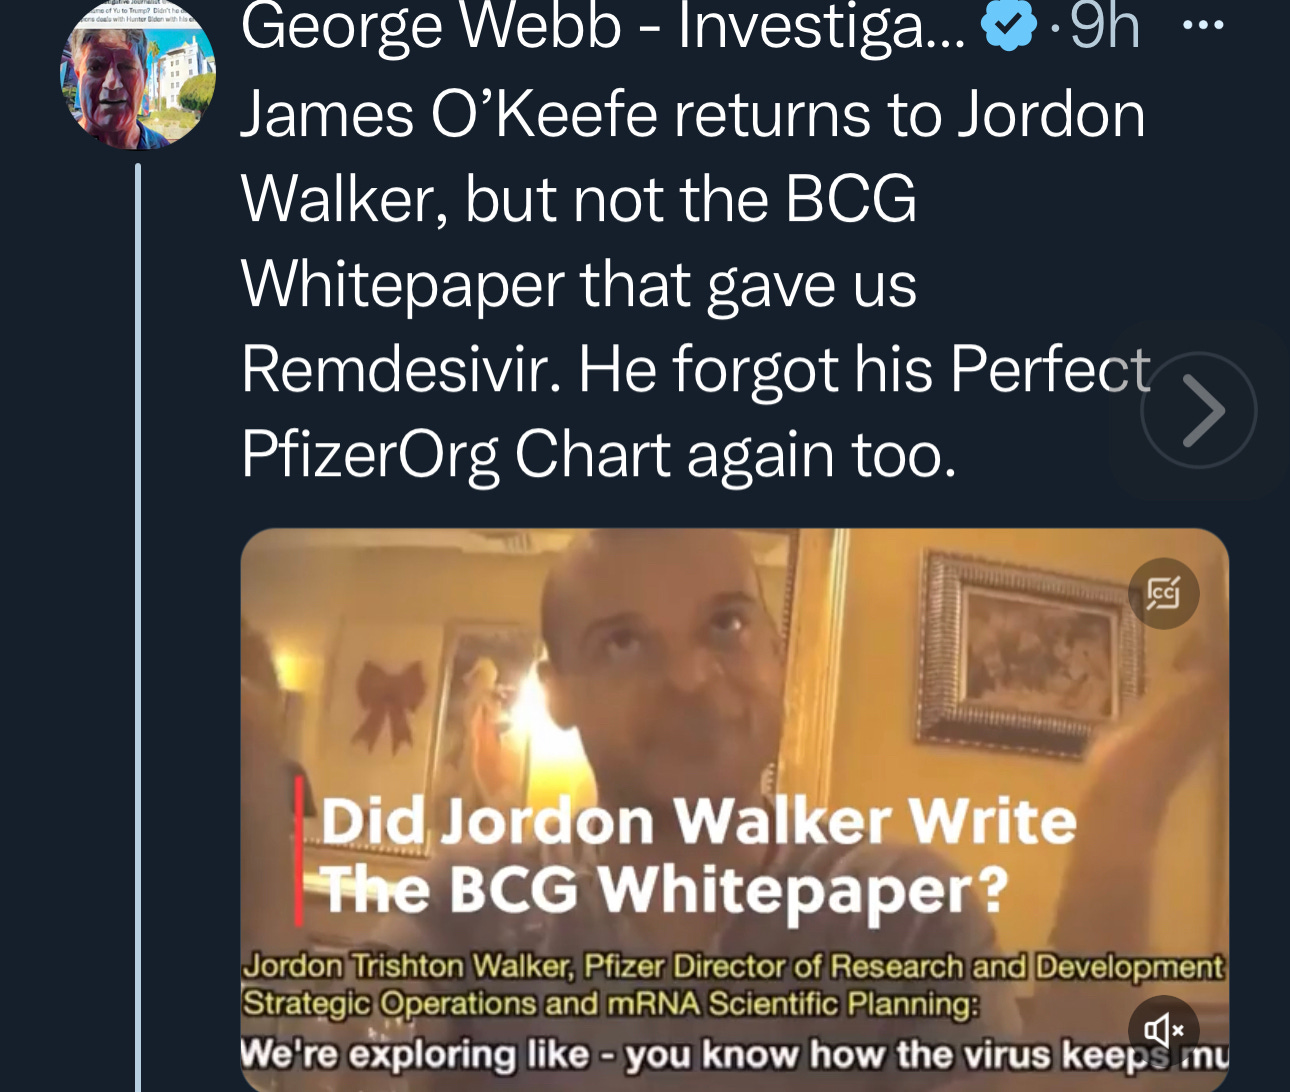Click the blue verified badge
Image resolution: width=1290 pixels, height=1092 pixels.
point(1010,27)
